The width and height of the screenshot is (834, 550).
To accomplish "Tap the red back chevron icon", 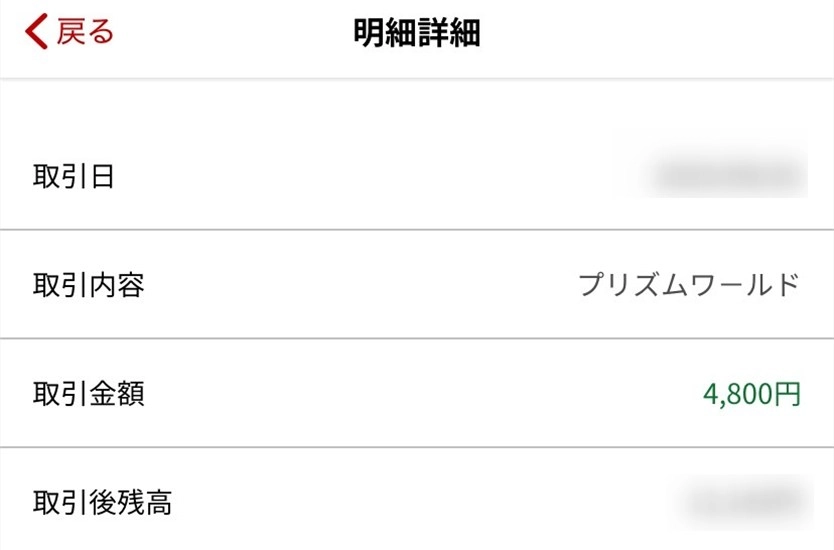I will 36,32.
